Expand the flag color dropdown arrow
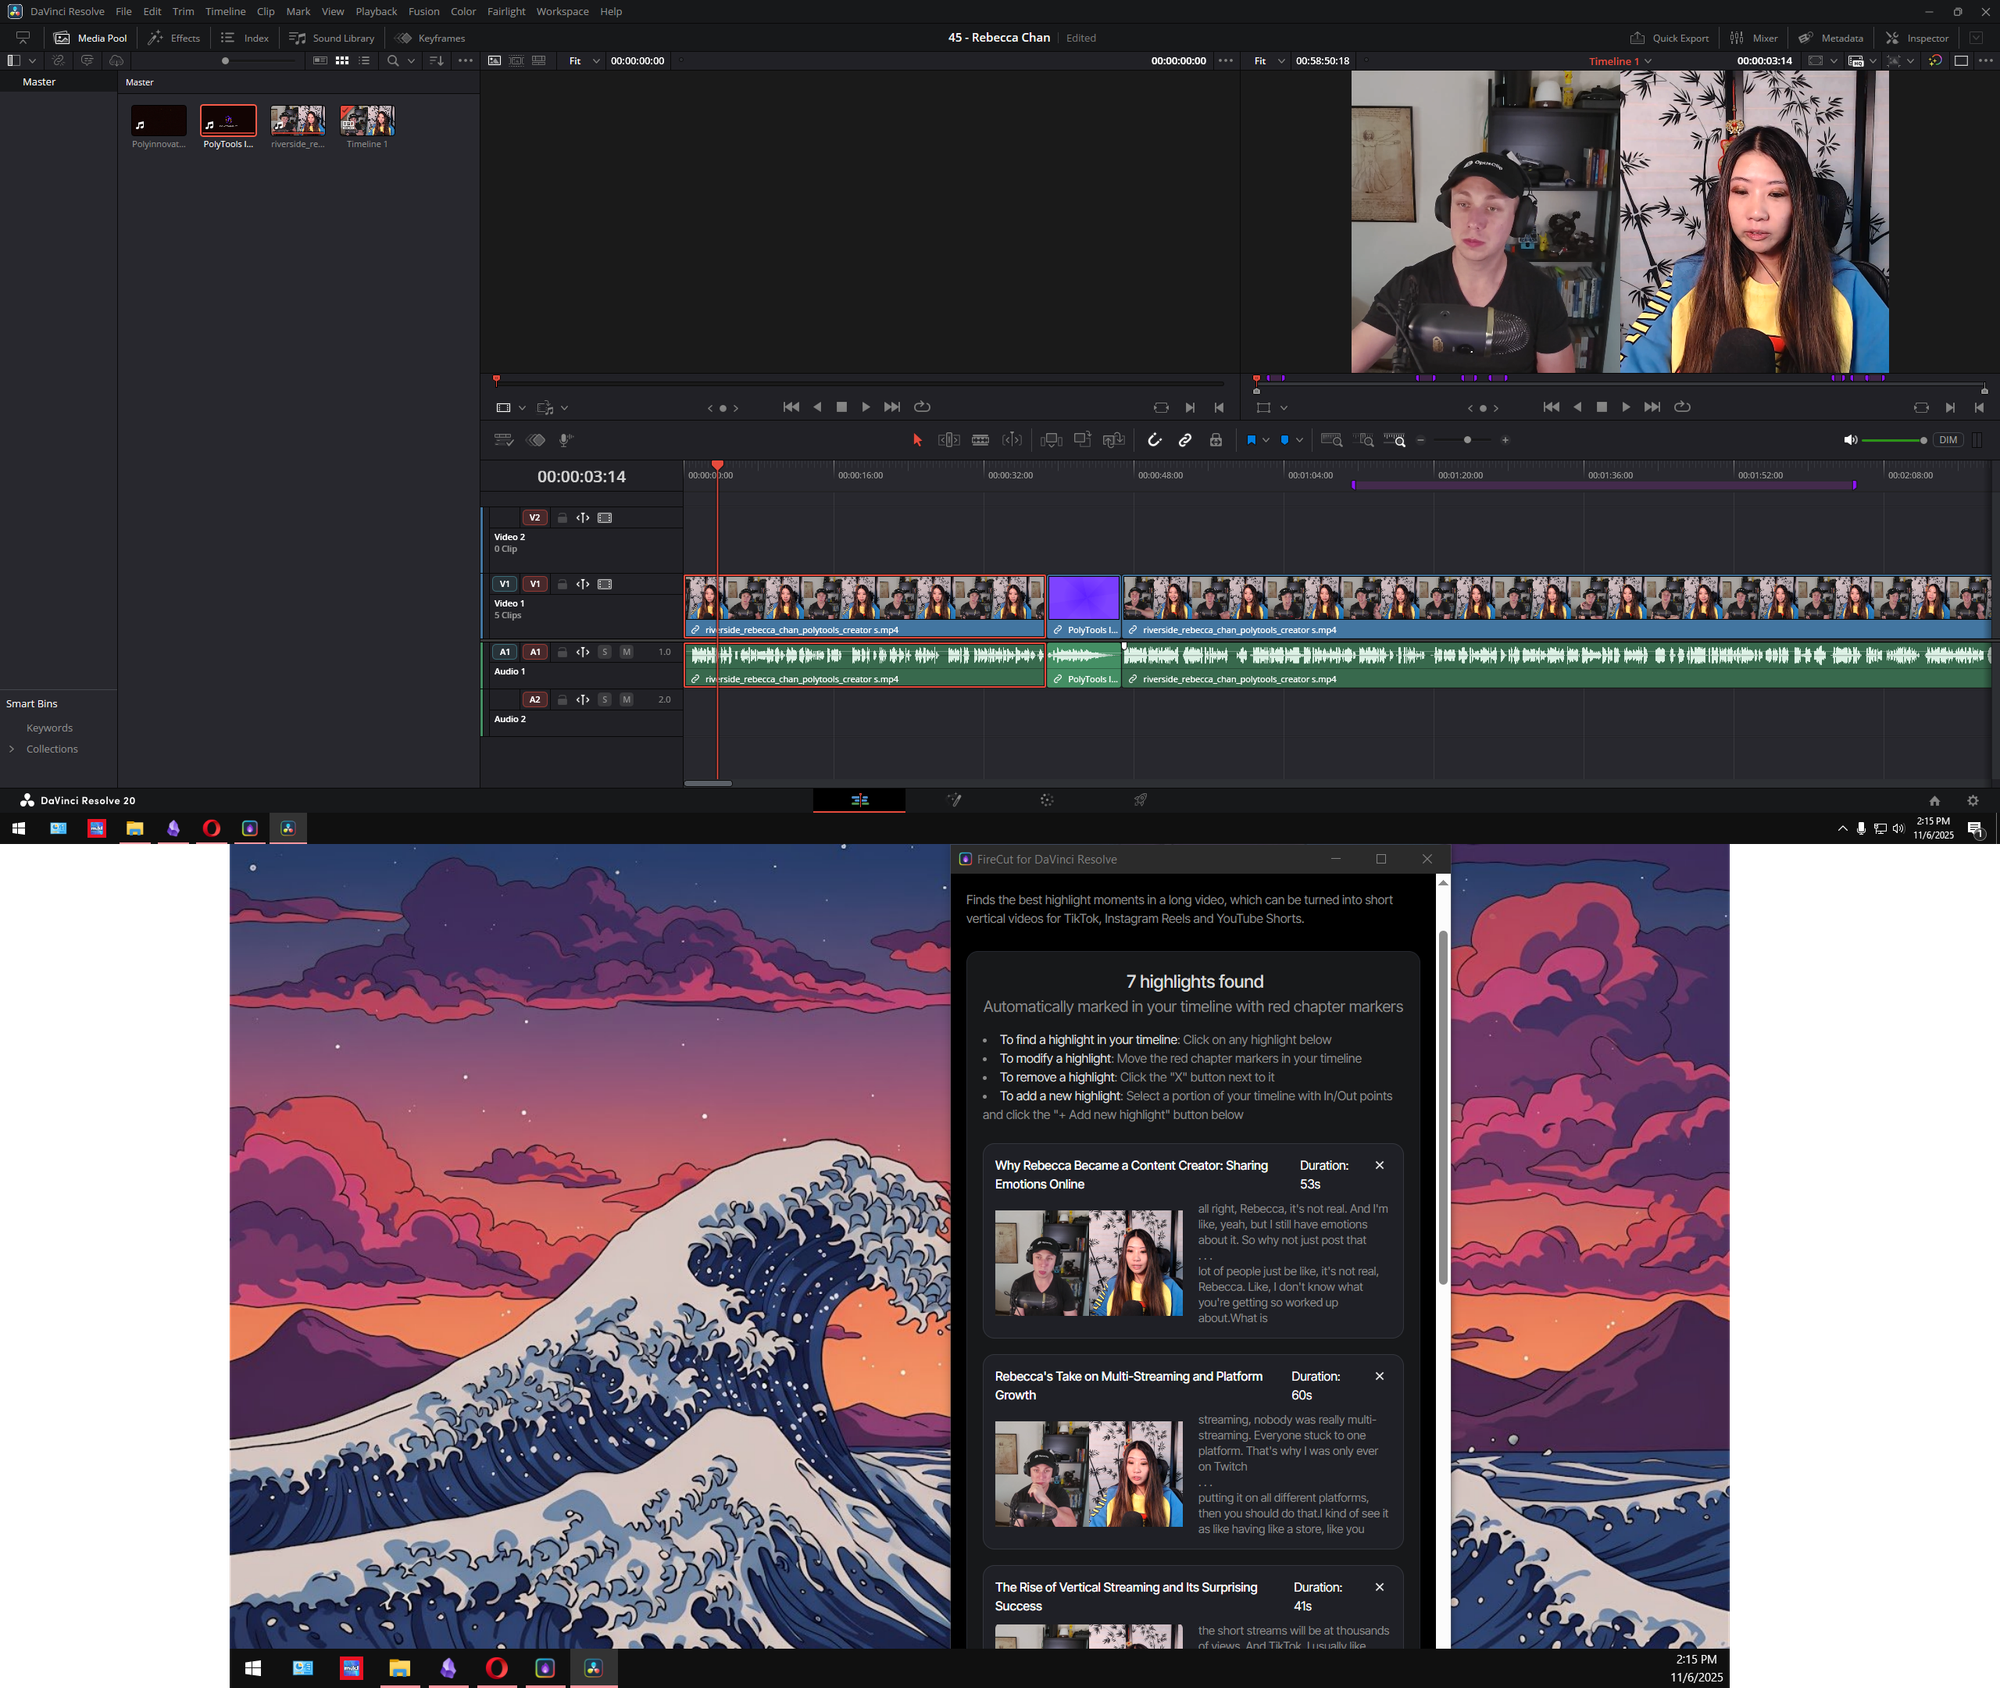This screenshot has width=2000, height=1688. 1266,440
